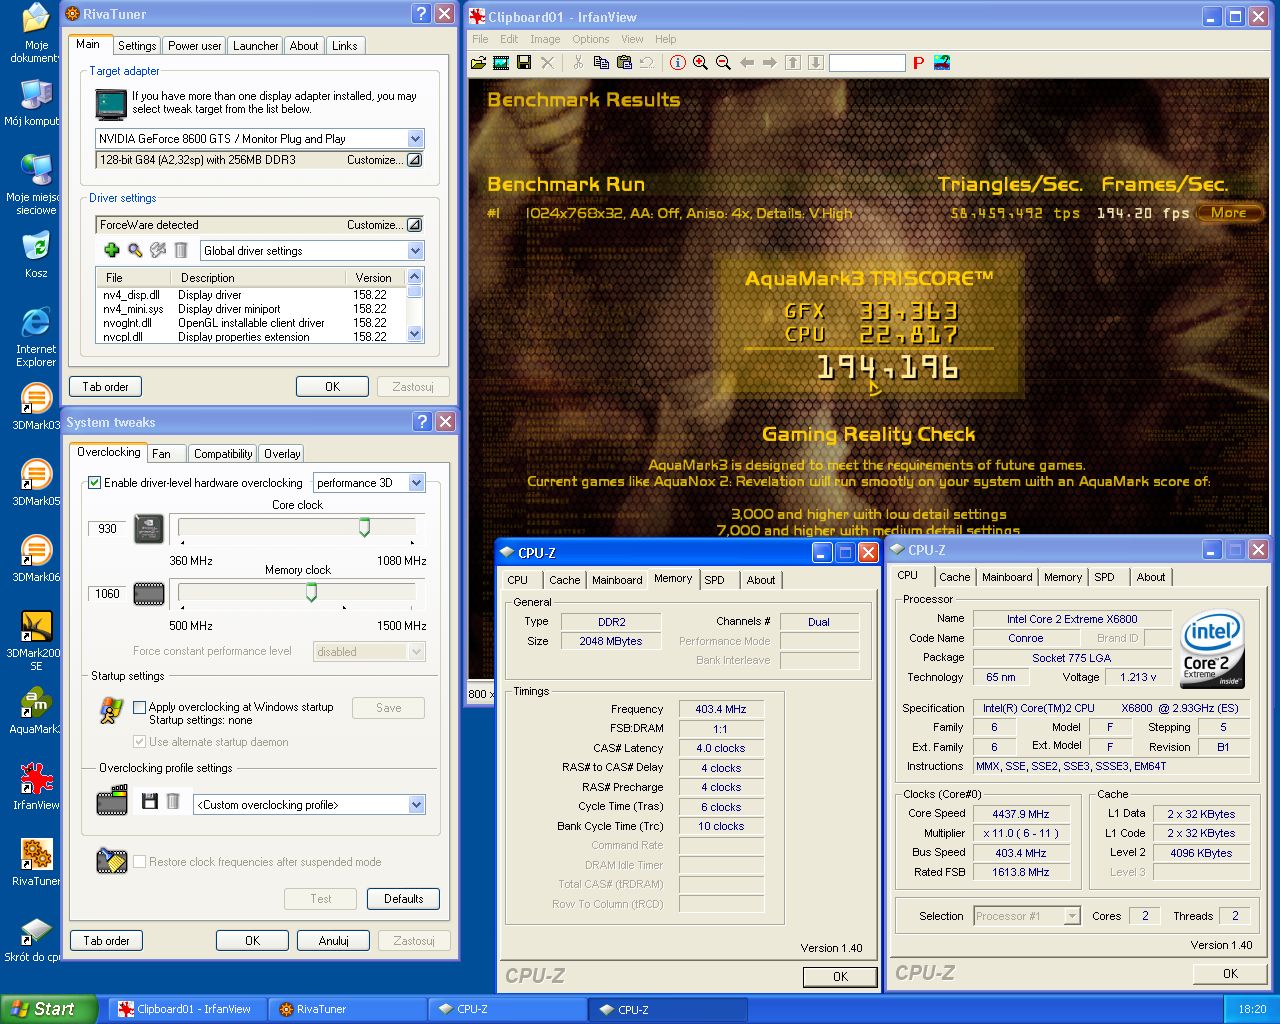
Task: Open the performance 3D mode dropdown
Action: point(417,483)
